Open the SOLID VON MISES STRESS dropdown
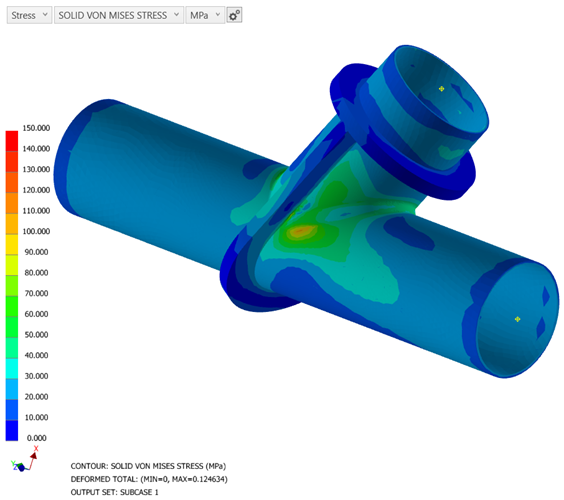Image resolution: width=564 pixels, height=500 pixels. point(119,15)
